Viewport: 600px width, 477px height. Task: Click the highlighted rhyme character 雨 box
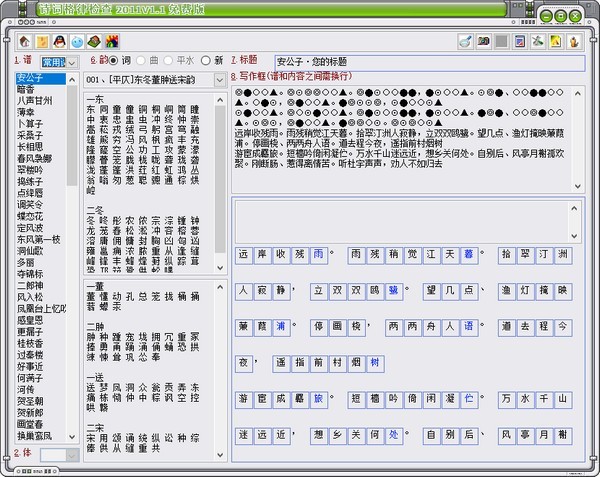click(319, 255)
